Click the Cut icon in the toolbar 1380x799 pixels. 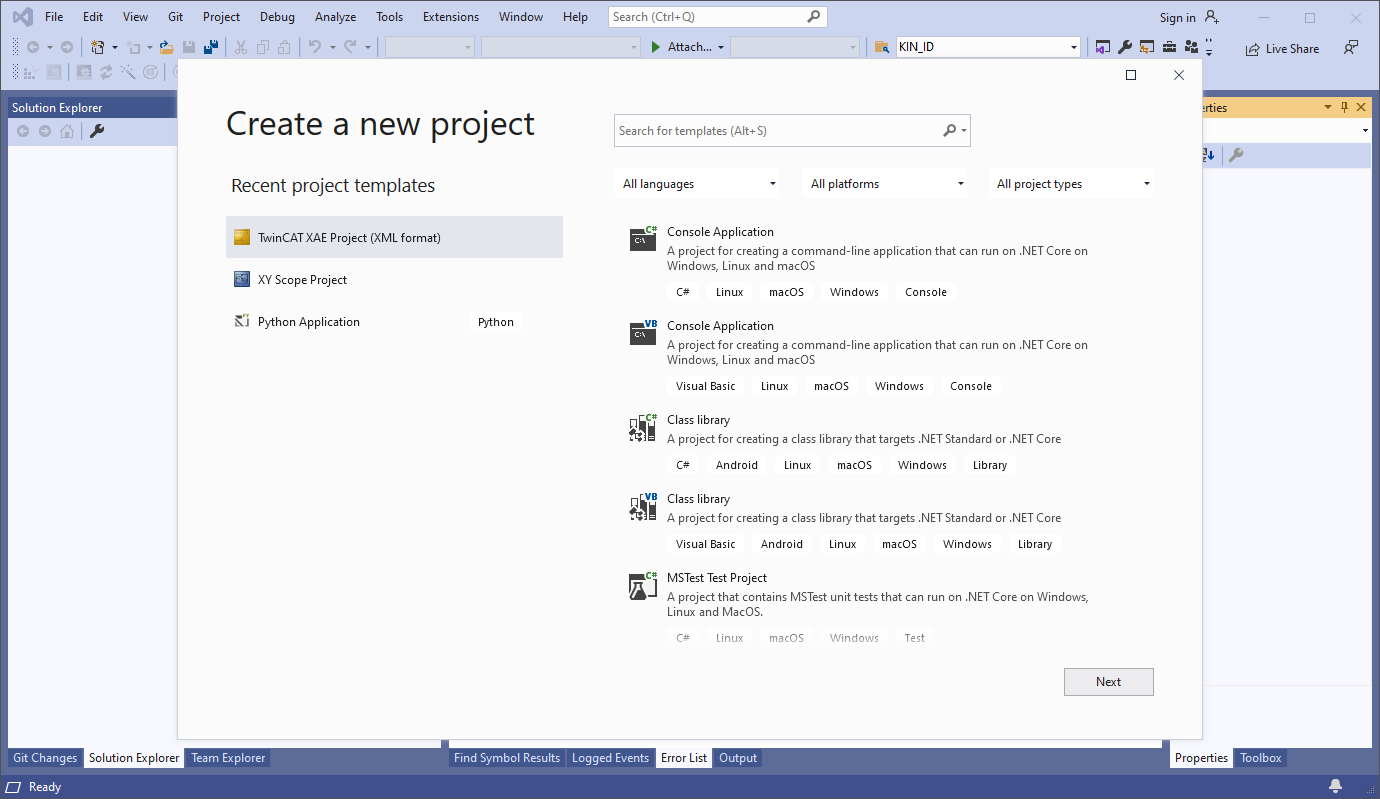[x=242, y=45]
